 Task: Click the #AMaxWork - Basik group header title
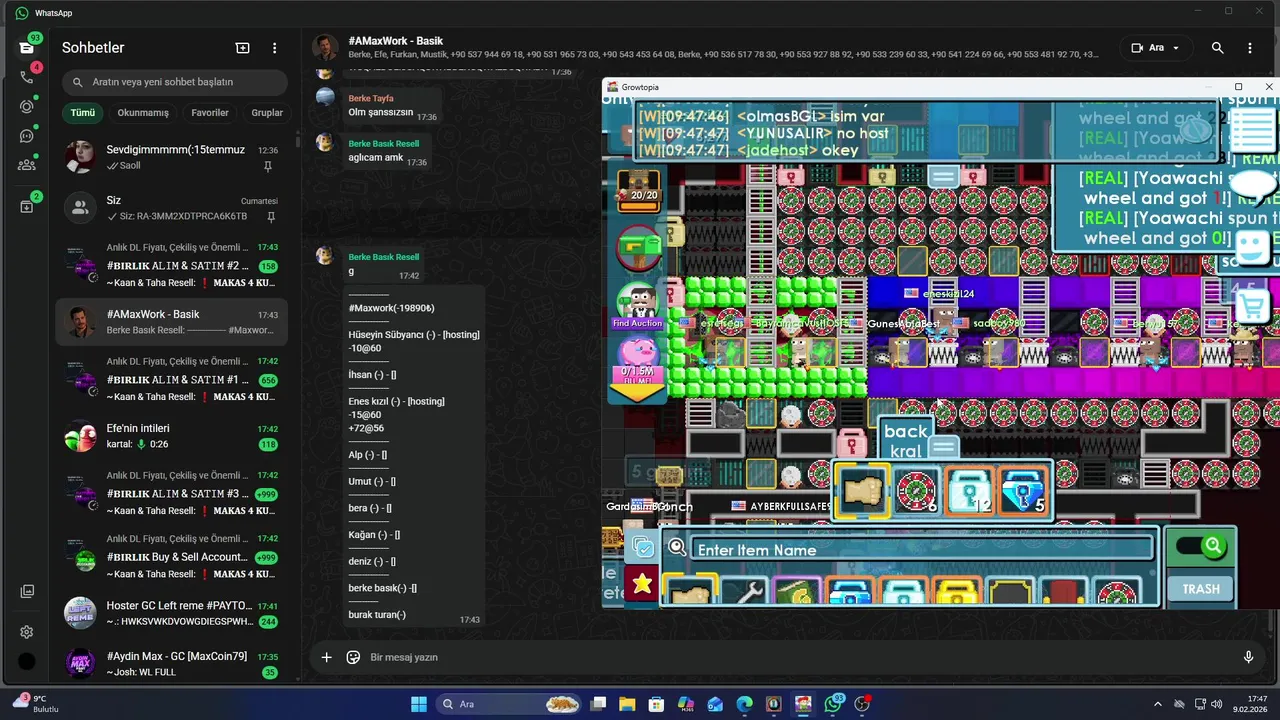[x=396, y=41]
